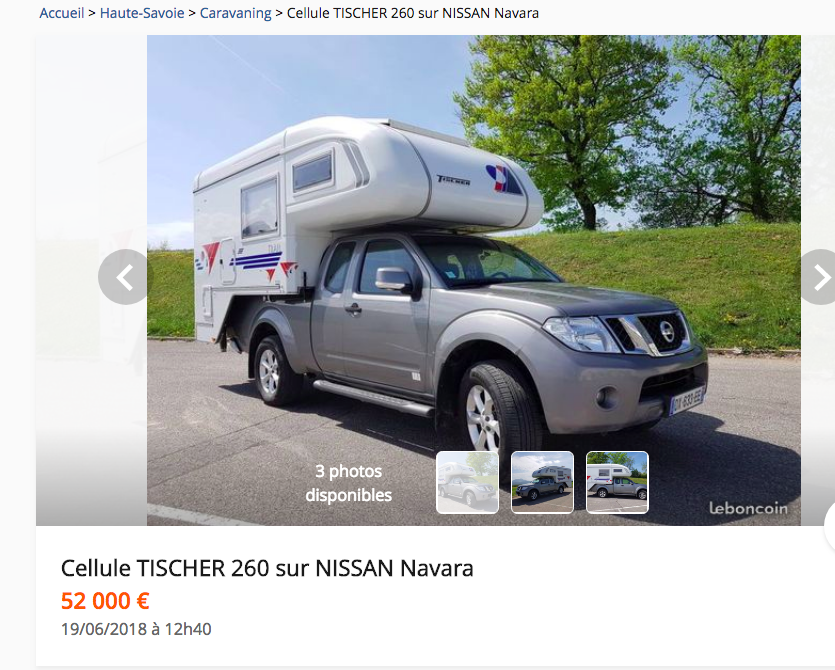This screenshot has width=835, height=670.
Task: Click the listing title Cellule TISCHER 260
Action: tap(267, 568)
